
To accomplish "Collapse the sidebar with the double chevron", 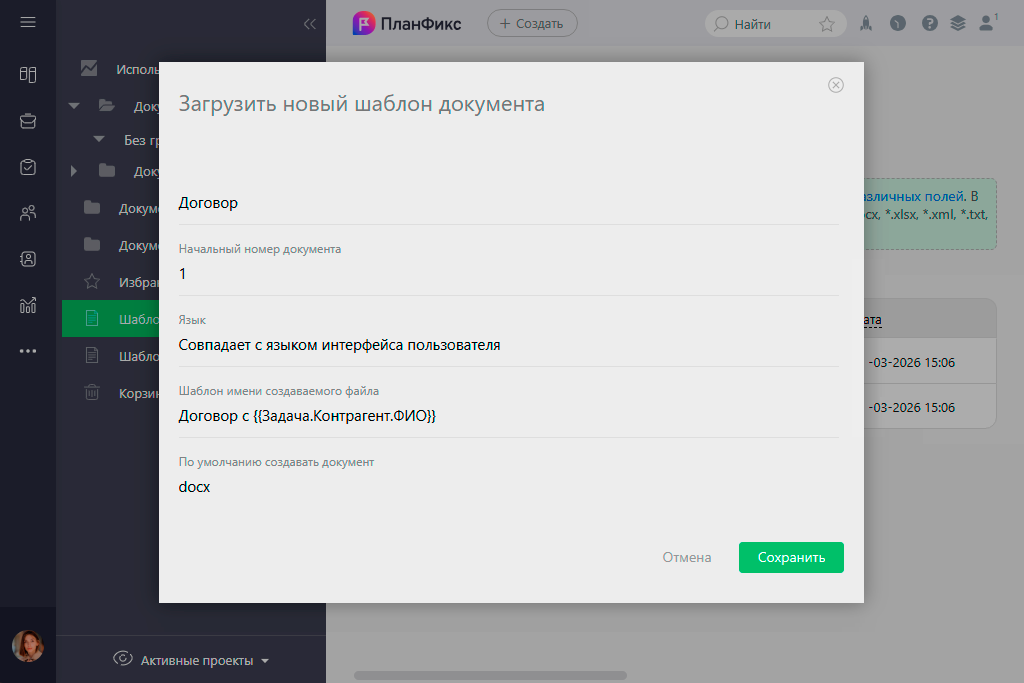I will coord(309,25).
